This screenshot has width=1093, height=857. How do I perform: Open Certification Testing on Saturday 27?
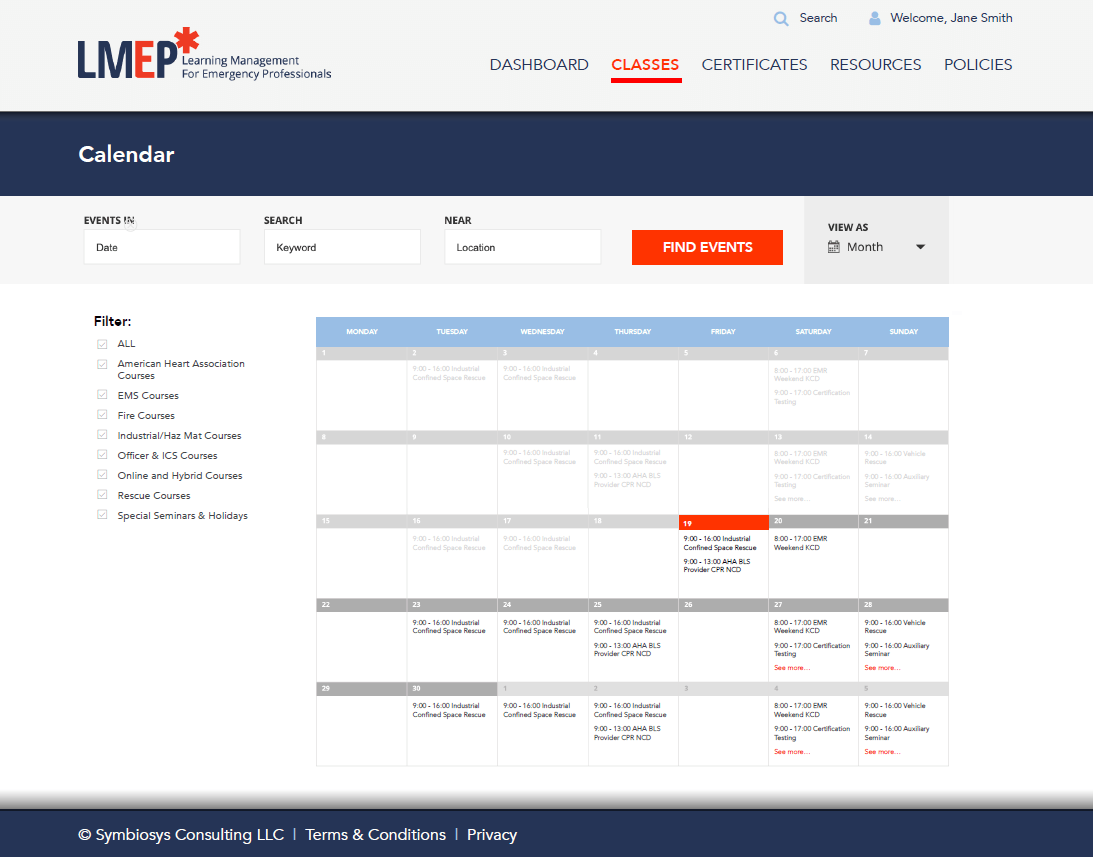click(812, 650)
